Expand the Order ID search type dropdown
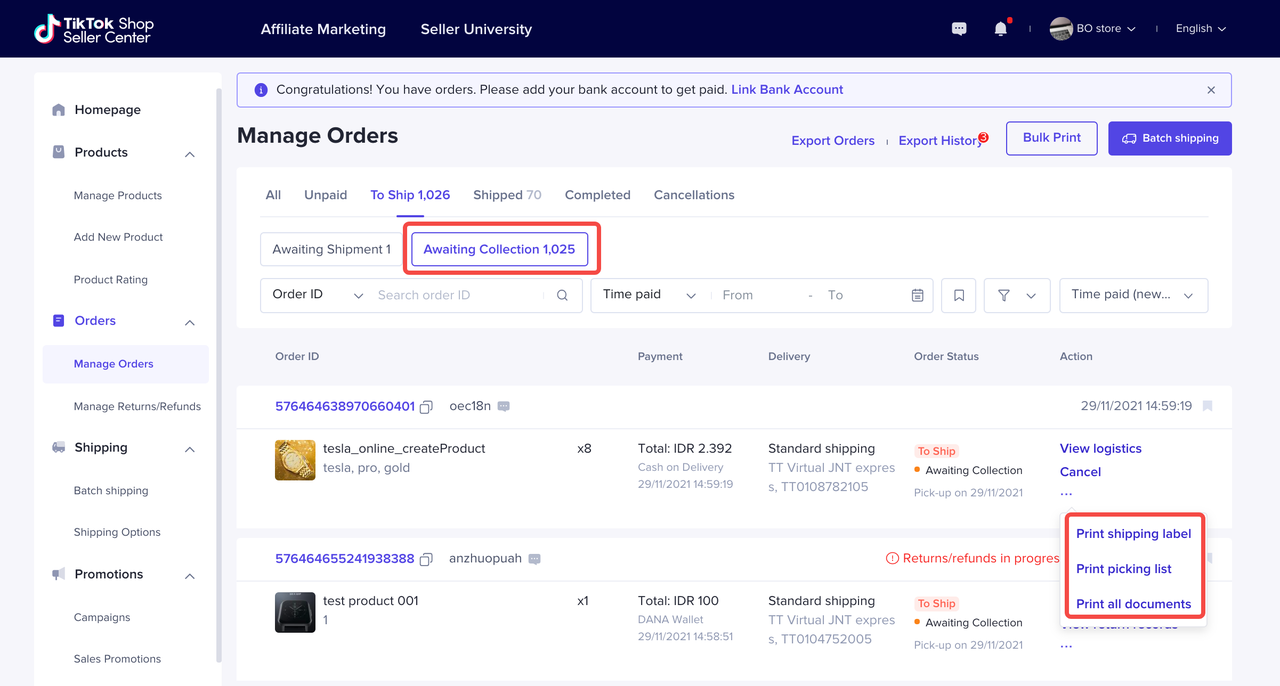Image resolution: width=1280 pixels, height=686 pixels. 316,295
